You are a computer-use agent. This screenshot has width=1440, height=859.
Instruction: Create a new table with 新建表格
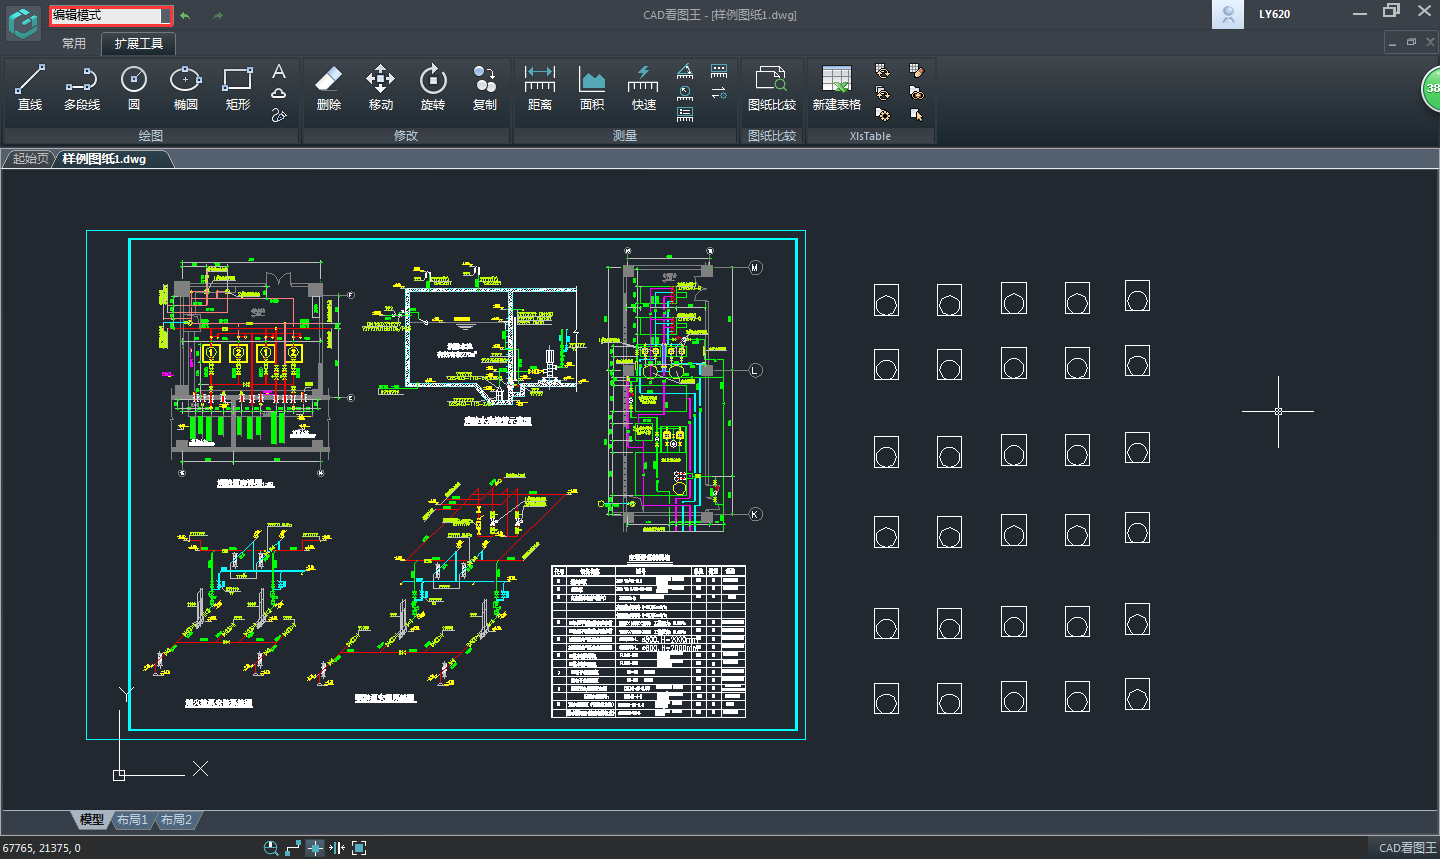[x=836, y=87]
